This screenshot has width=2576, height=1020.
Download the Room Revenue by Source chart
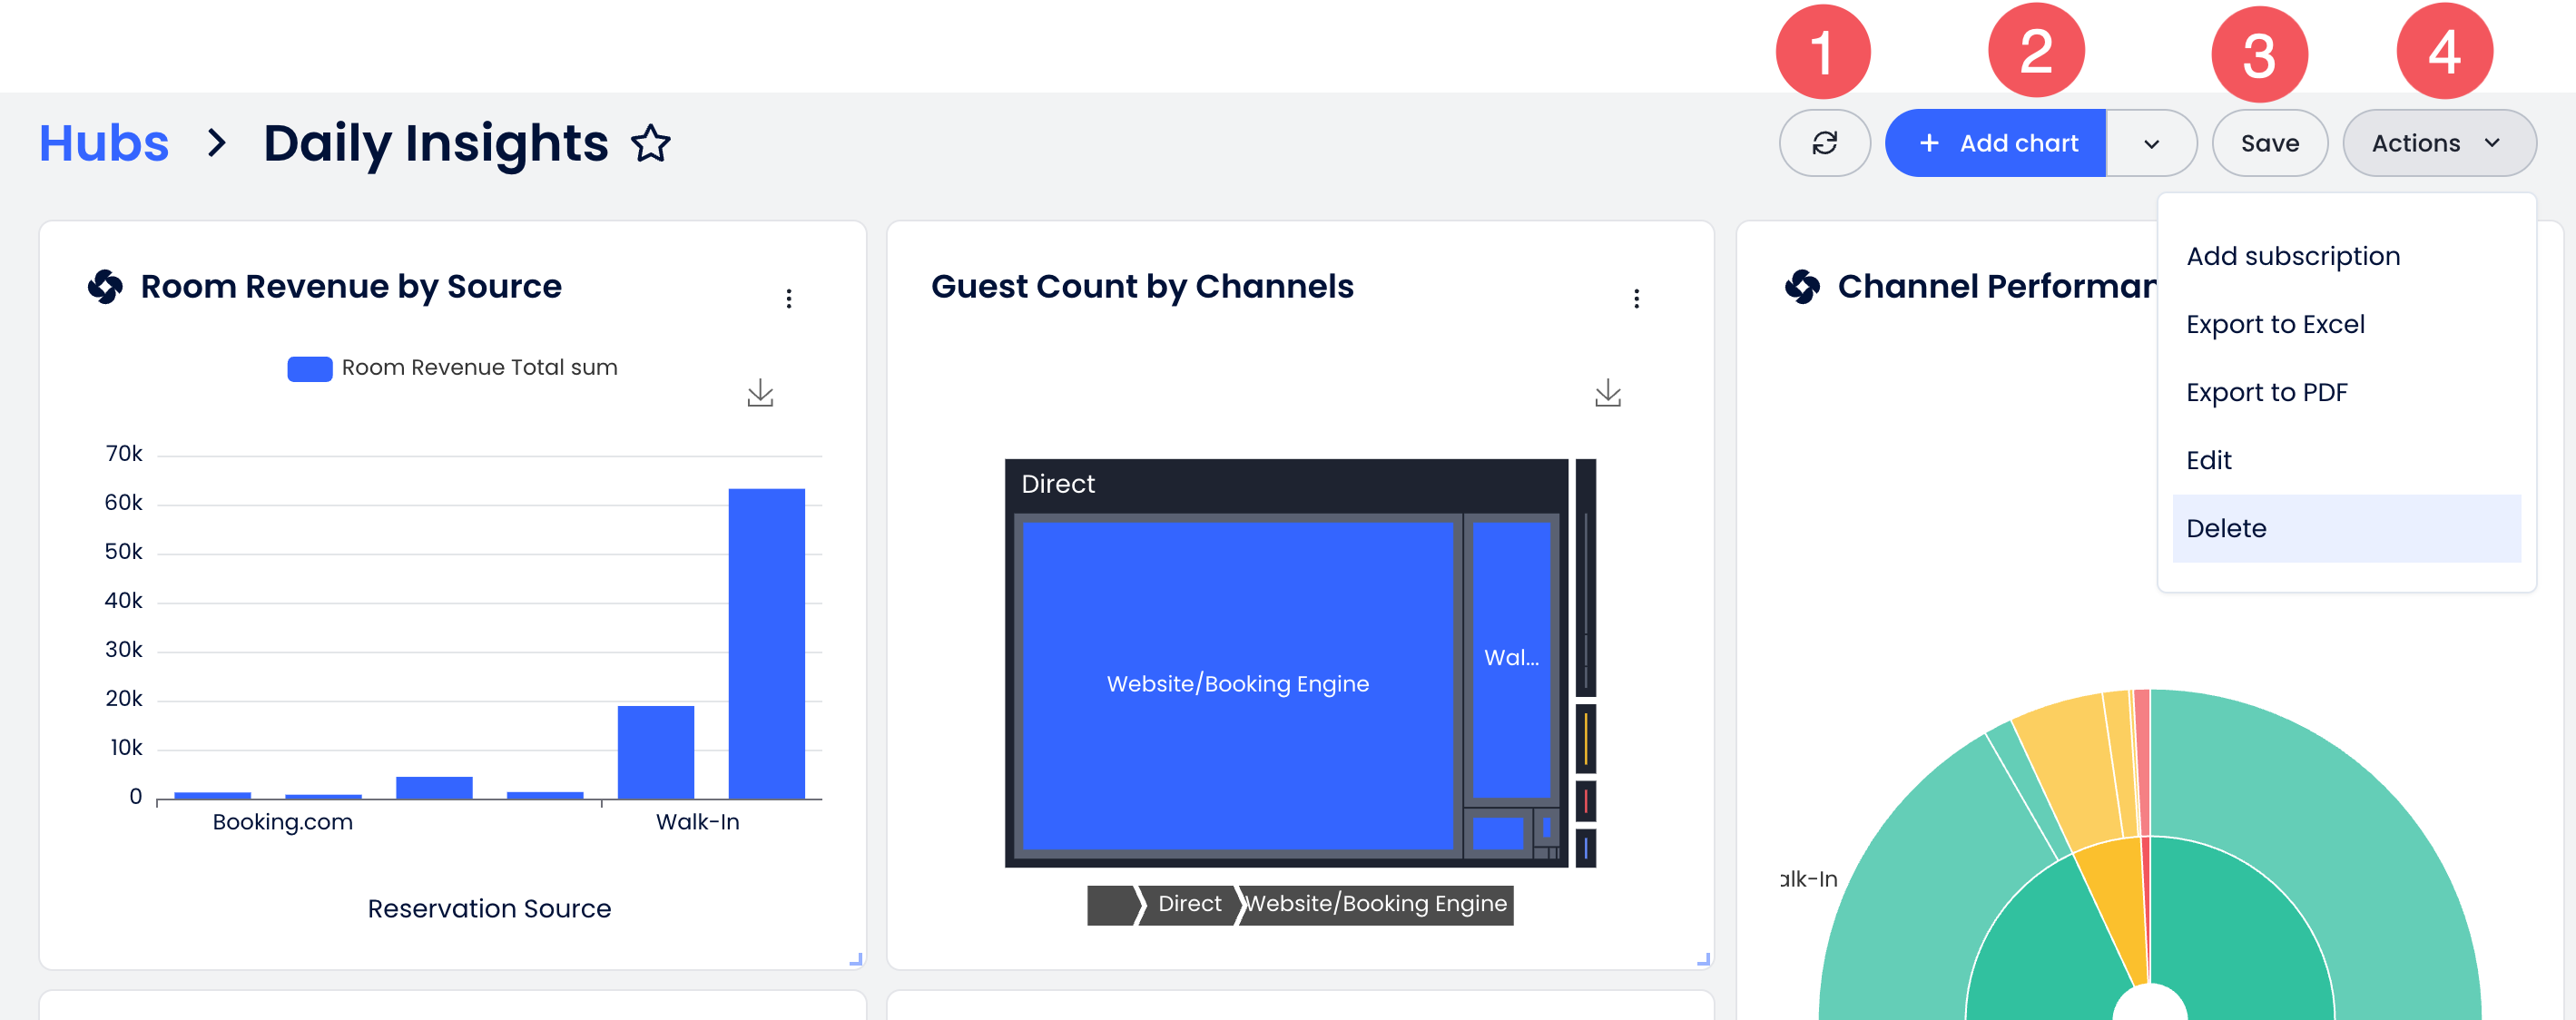[760, 393]
